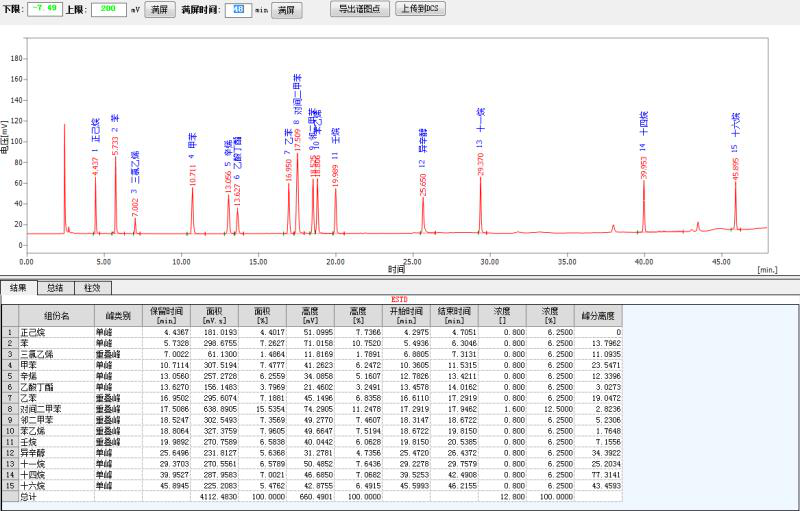Click the 上限 upper limit input field
The height and width of the screenshot is (511, 800).
108,9
